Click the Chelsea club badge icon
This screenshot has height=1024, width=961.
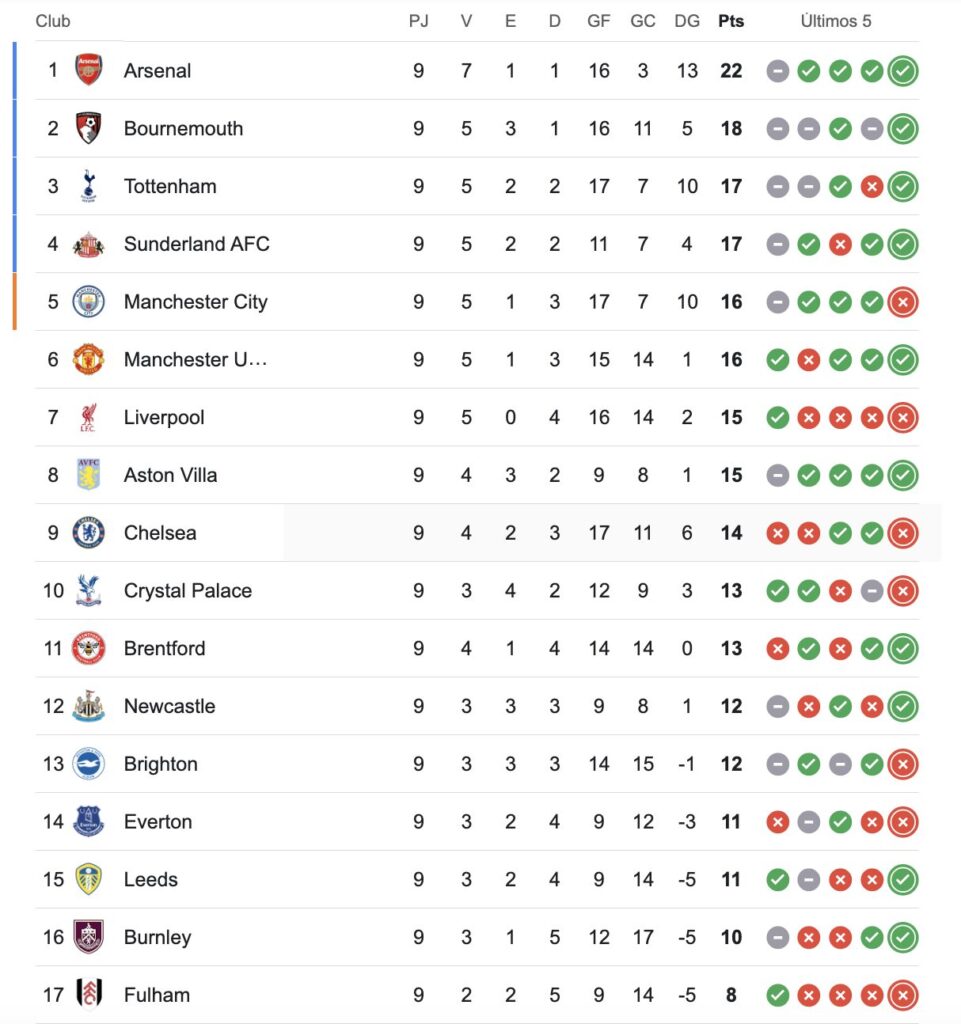coord(89,533)
